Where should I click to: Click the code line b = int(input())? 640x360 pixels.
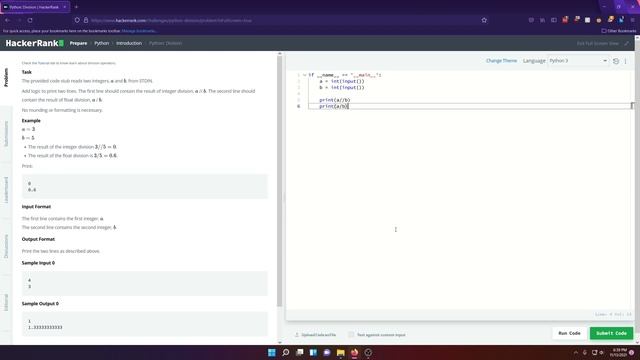tap(342, 87)
